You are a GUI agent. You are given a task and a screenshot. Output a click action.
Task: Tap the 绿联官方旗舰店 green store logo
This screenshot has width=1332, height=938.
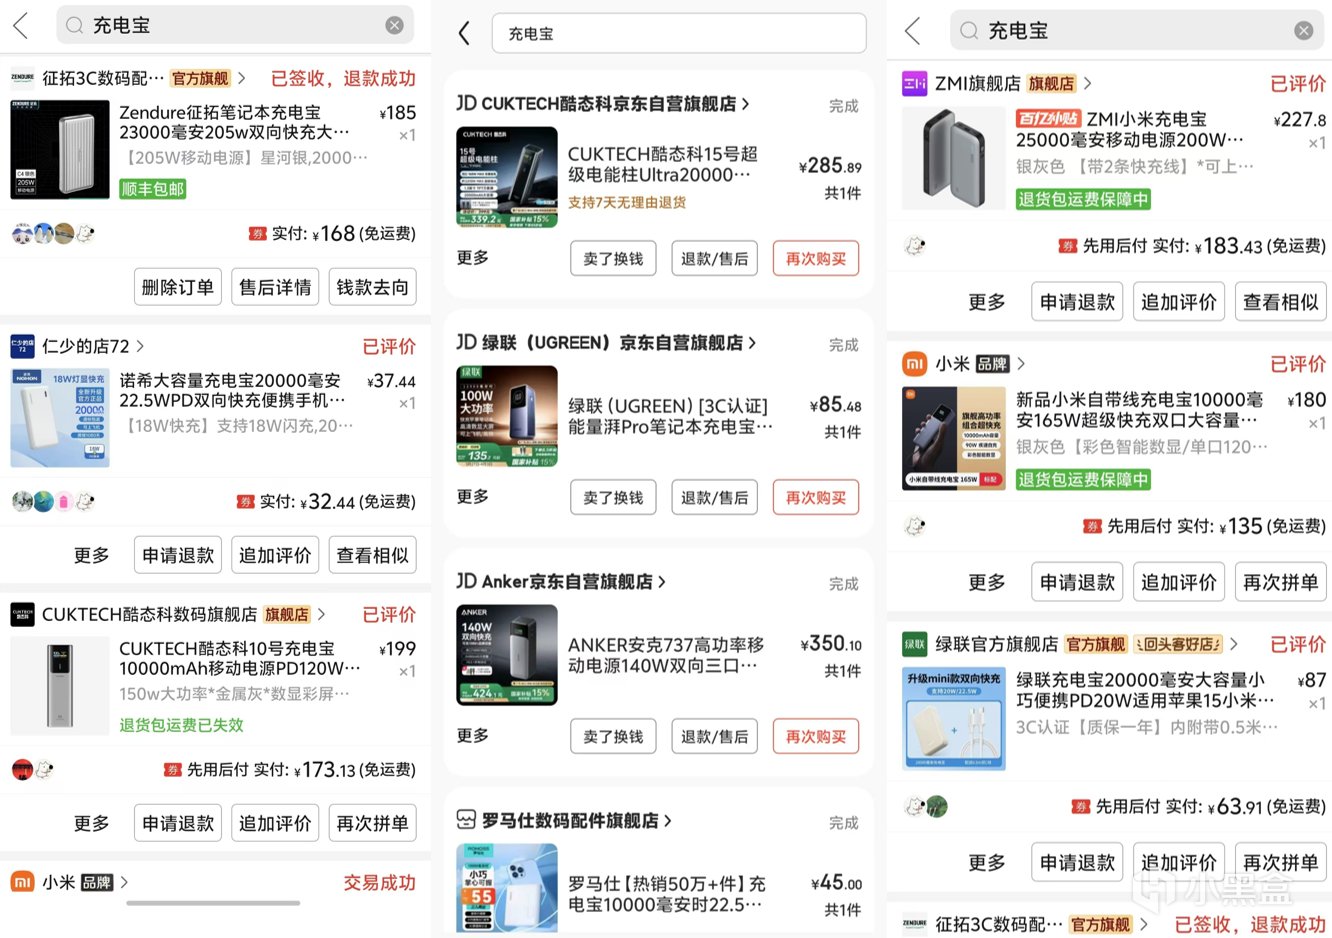(x=914, y=644)
